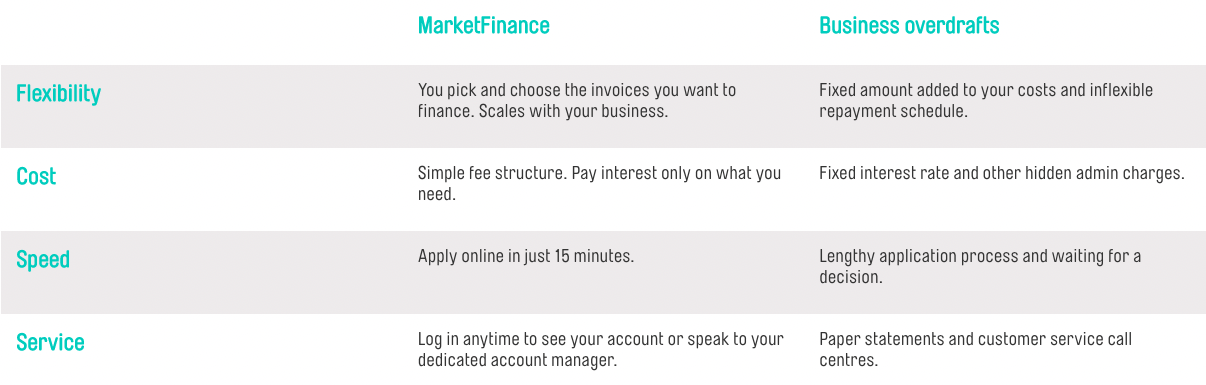Click the 'dedicated account manager' line
The image size is (1206, 385).
tap(518, 360)
